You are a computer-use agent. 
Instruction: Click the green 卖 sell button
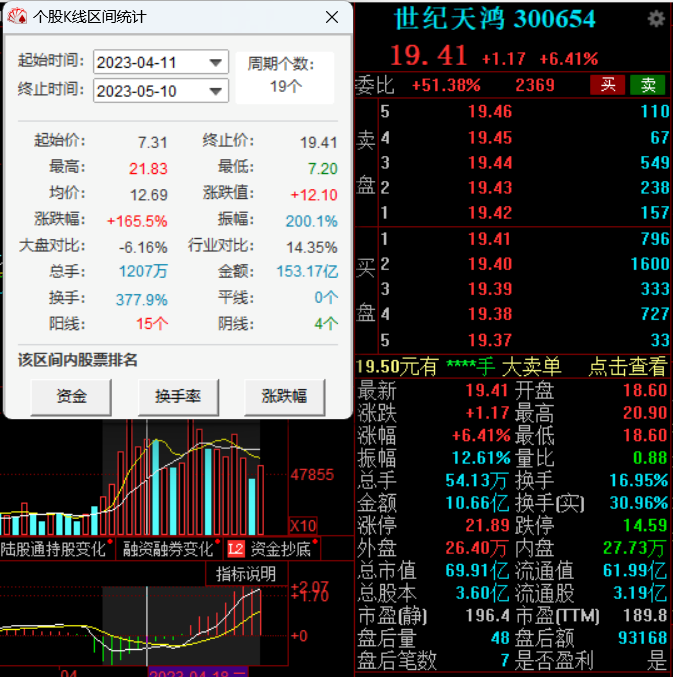point(648,85)
